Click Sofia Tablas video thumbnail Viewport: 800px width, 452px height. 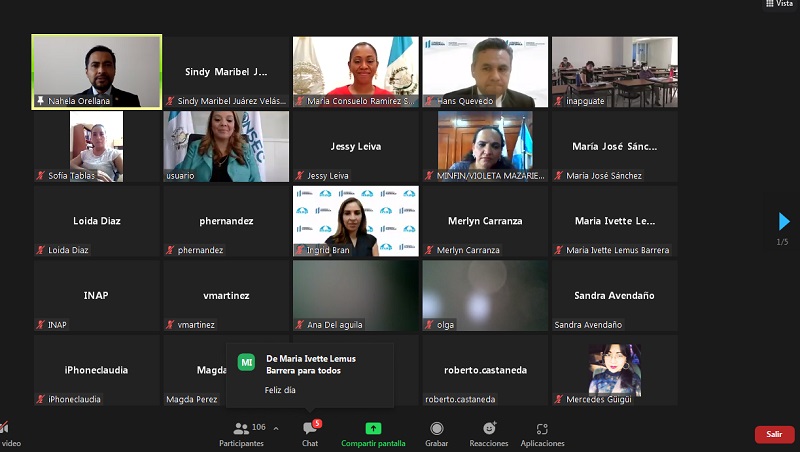click(96, 145)
